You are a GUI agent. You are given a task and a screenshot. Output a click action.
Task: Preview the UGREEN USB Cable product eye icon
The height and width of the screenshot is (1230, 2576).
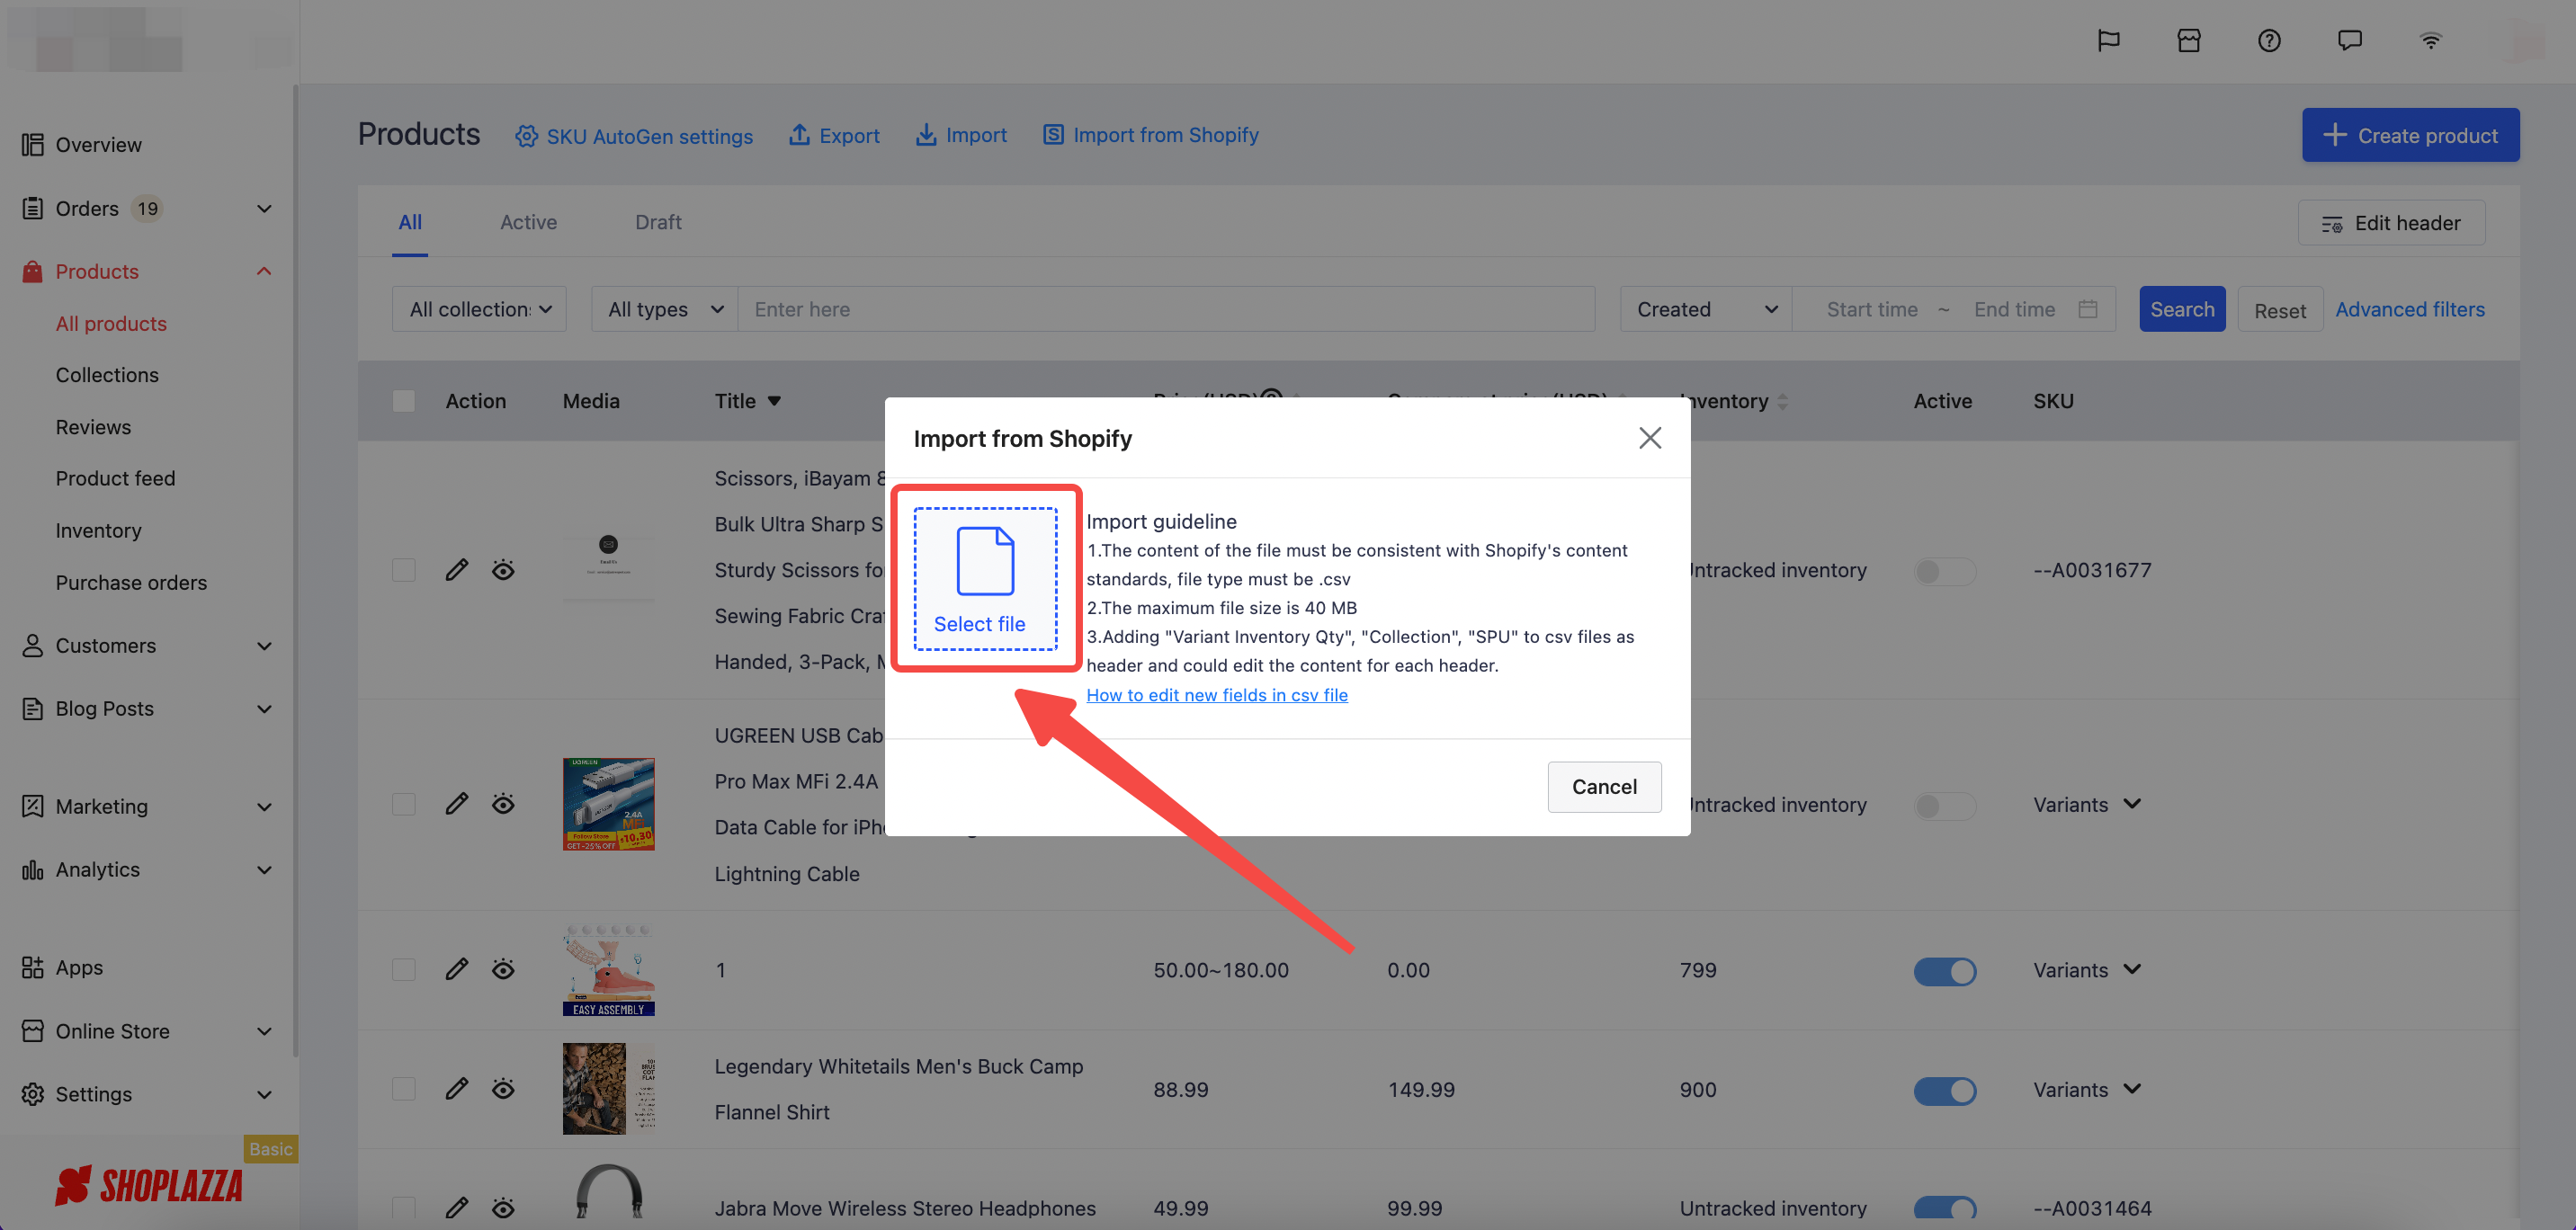[x=503, y=804]
